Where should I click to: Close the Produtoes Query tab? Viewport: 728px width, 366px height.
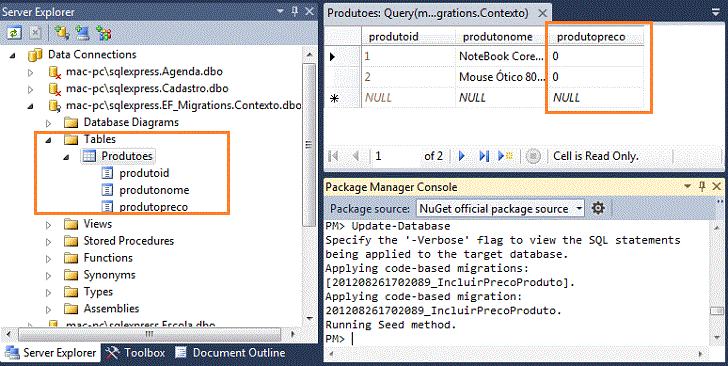point(542,13)
